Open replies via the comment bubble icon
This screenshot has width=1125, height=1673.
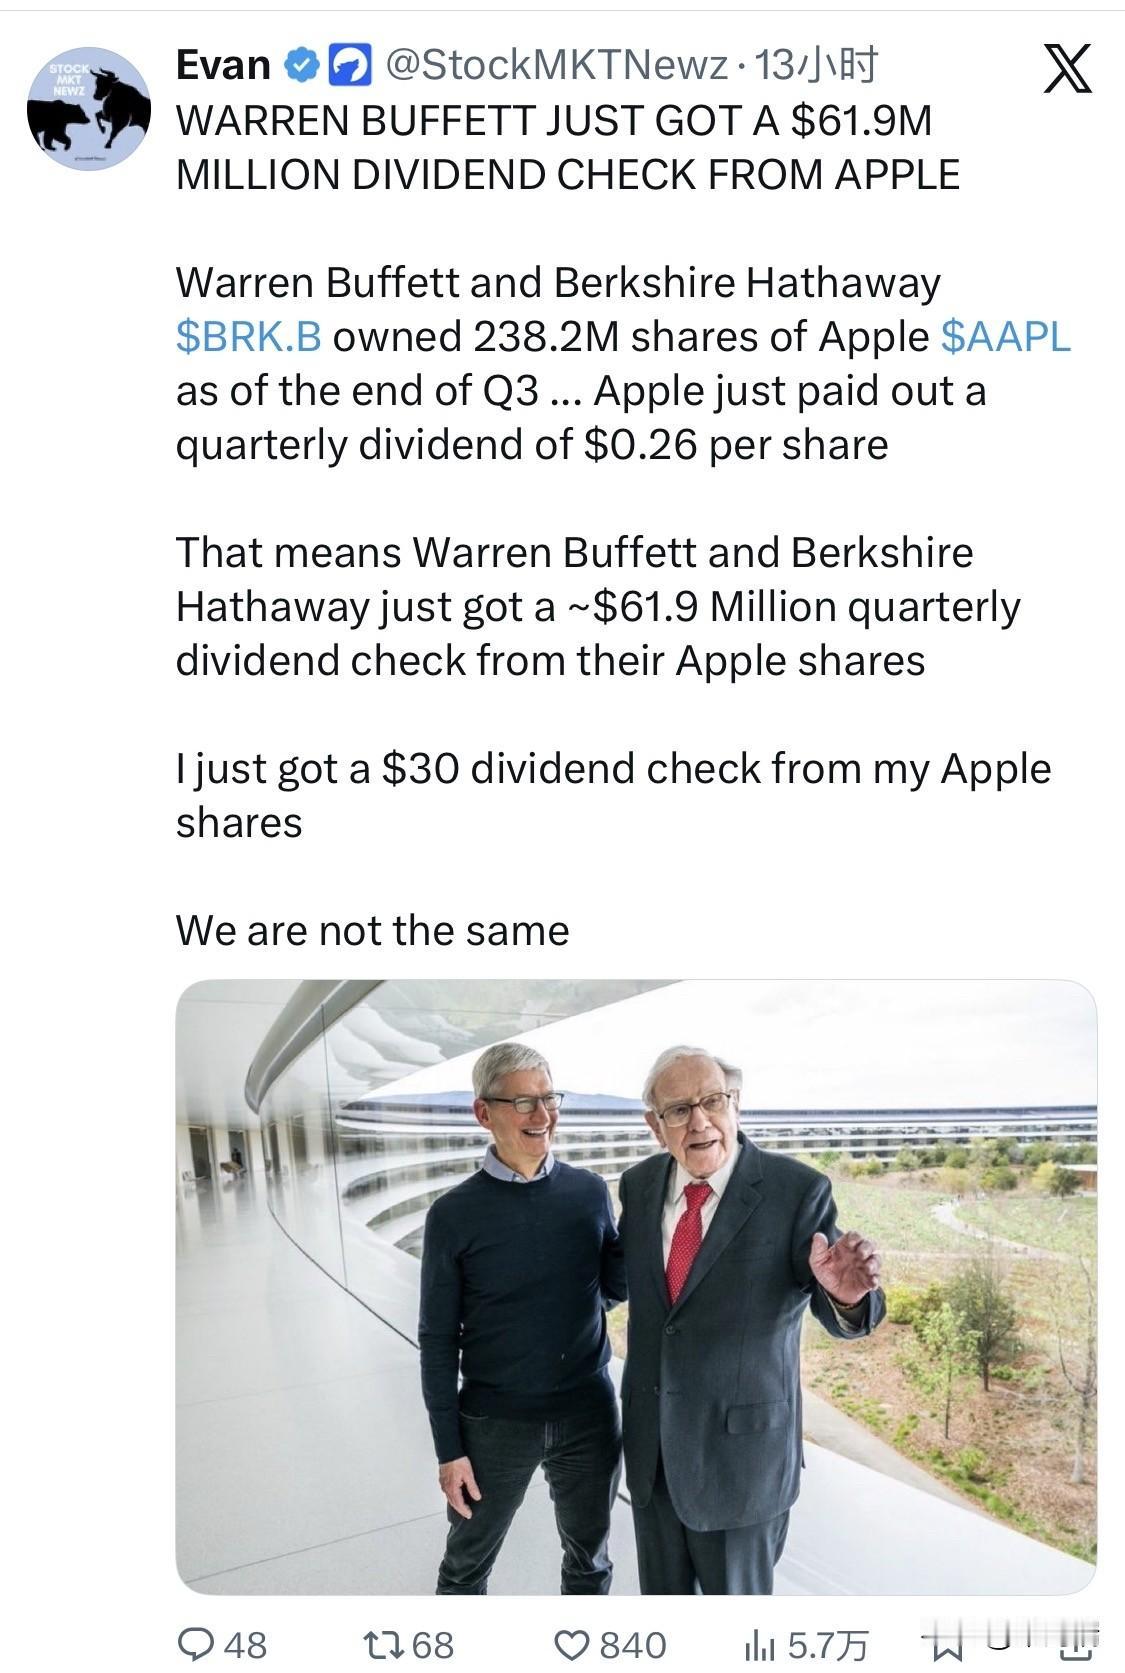[x=195, y=1645]
